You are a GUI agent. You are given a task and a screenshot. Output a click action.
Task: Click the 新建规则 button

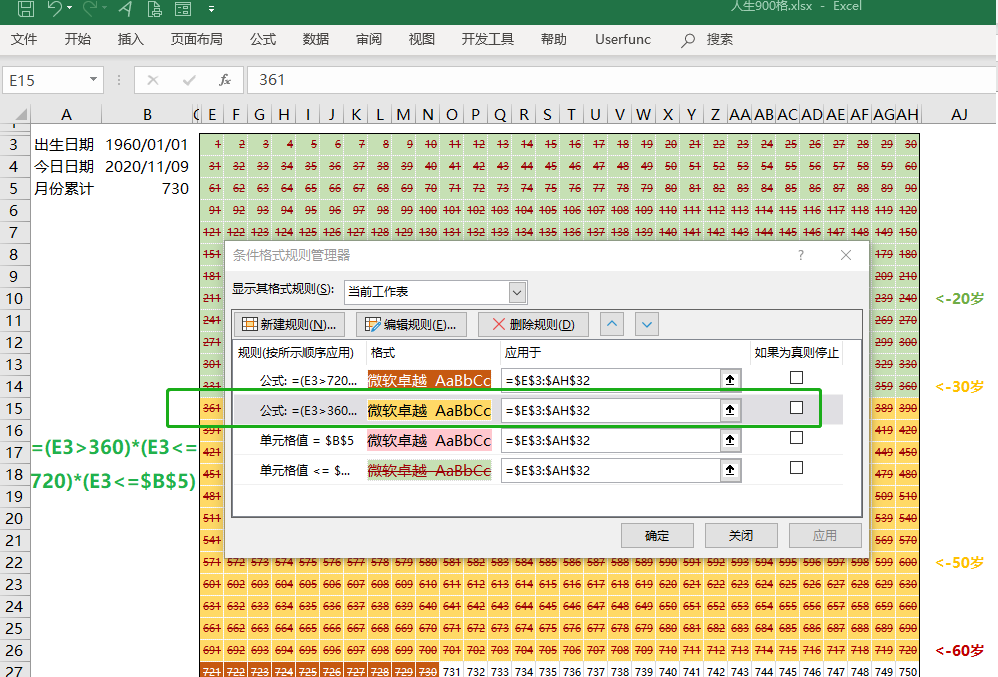pyautogui.click(x=289, y=325)
